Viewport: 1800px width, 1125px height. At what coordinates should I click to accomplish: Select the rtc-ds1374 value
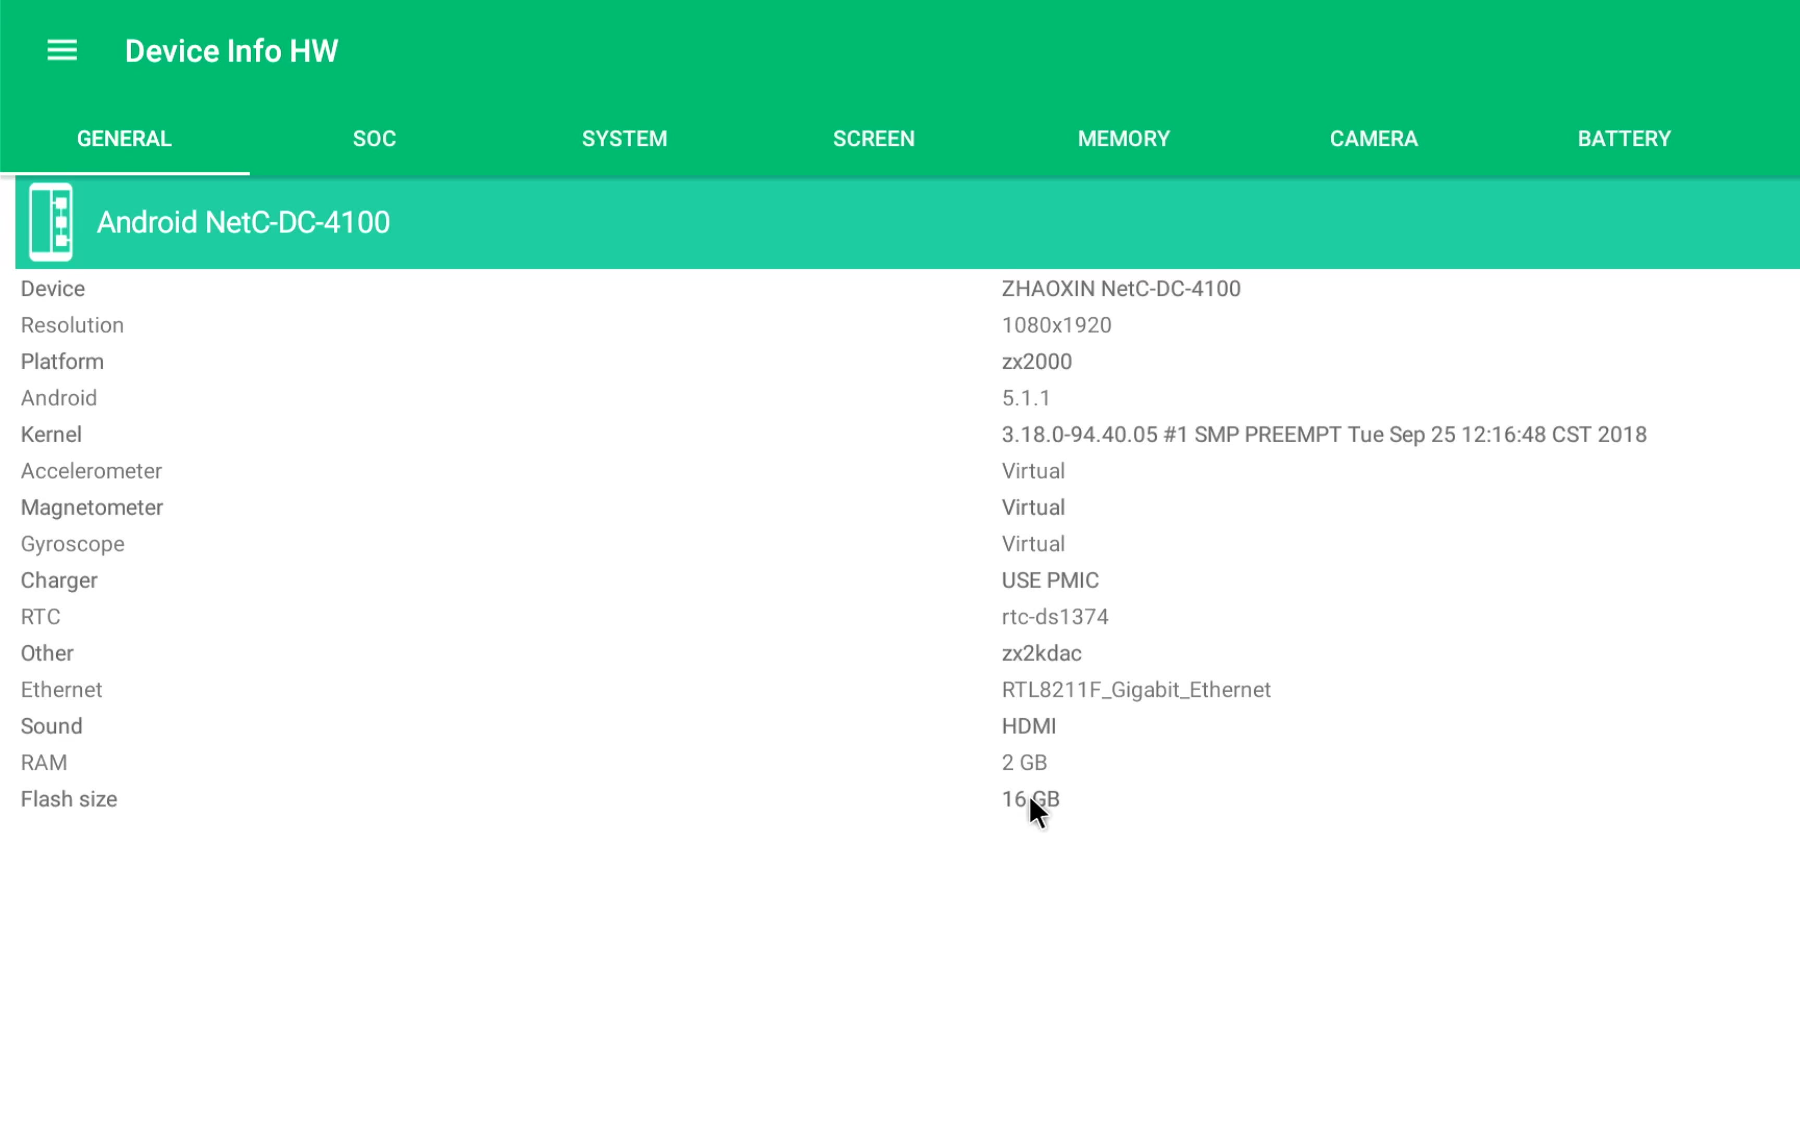tap(1055, 617)
